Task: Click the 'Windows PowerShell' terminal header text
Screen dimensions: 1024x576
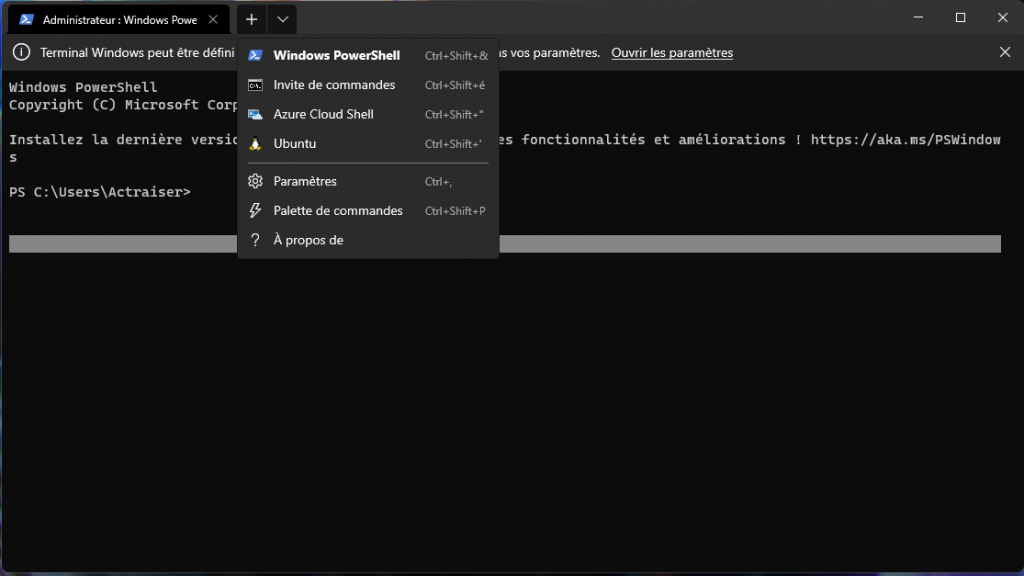Action: (x=83, y=87)
